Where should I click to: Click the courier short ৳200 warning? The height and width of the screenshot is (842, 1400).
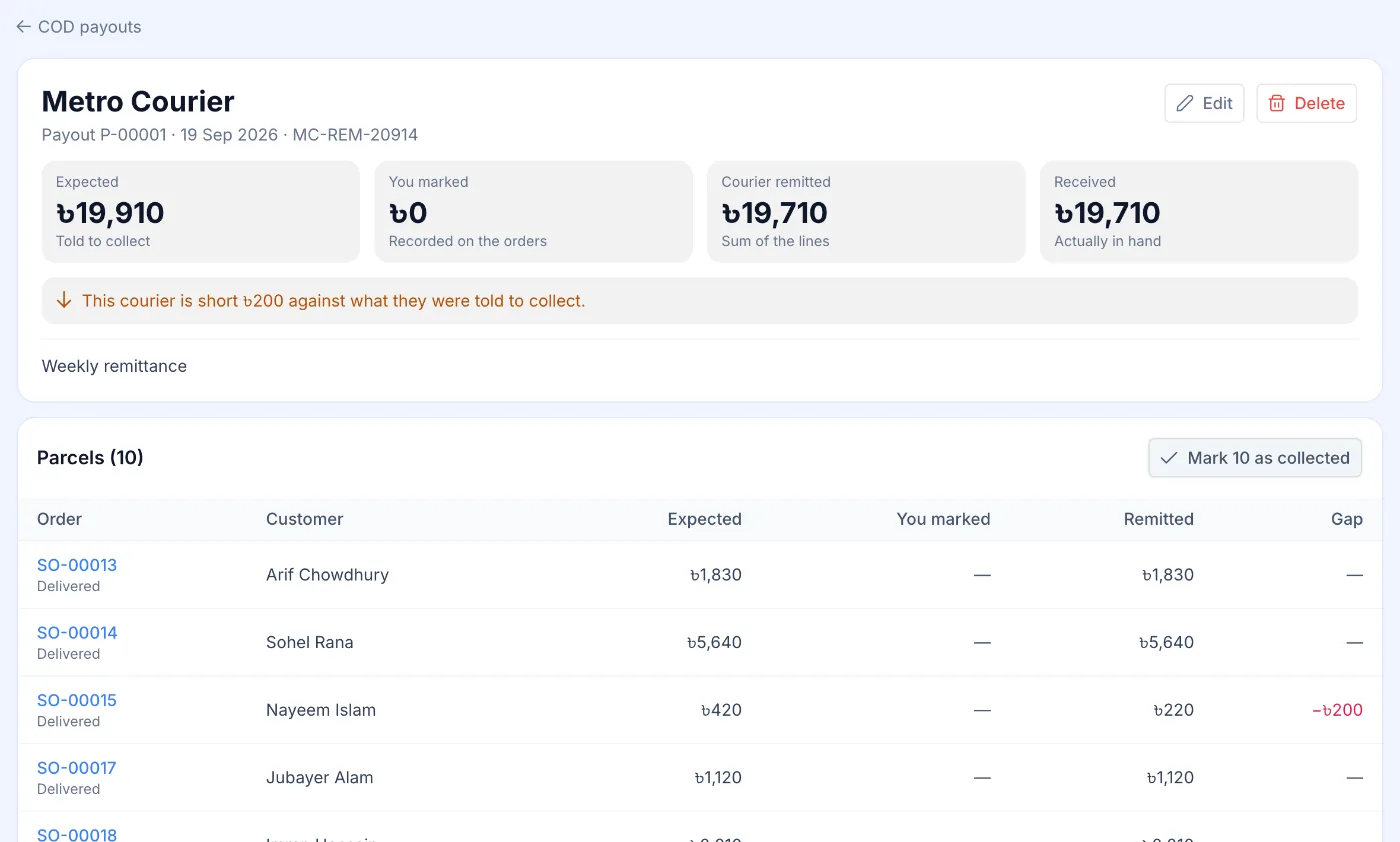tap(700, 300)
